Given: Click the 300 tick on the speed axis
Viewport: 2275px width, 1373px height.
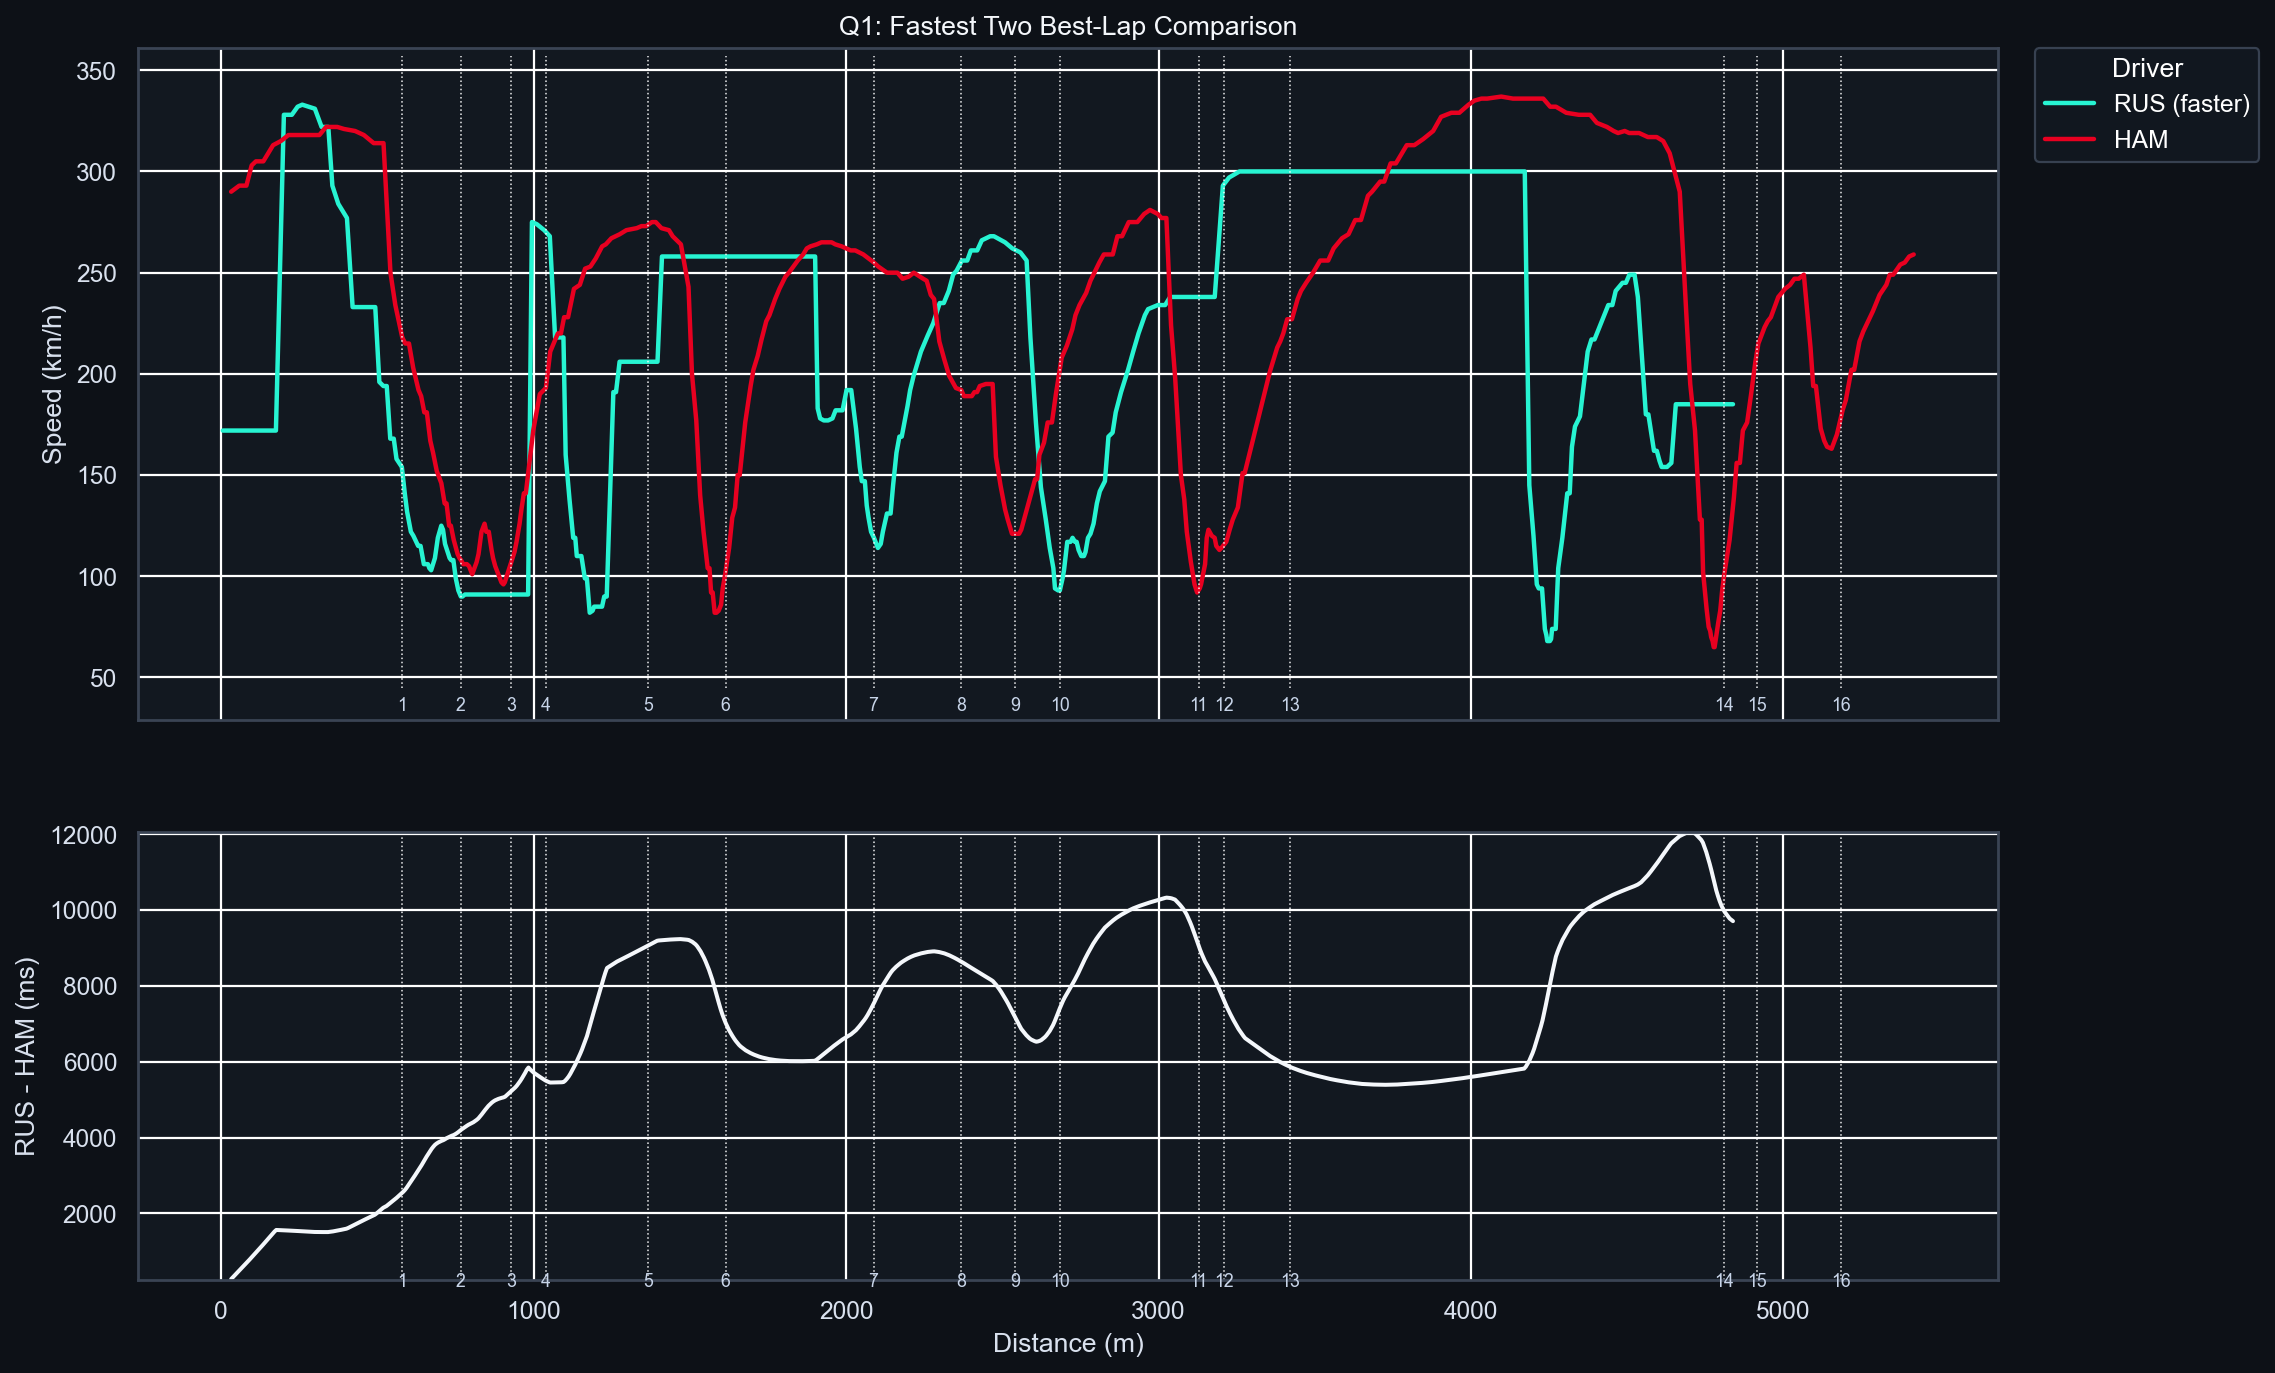Looking at the screenshot, I should (96, 172).
